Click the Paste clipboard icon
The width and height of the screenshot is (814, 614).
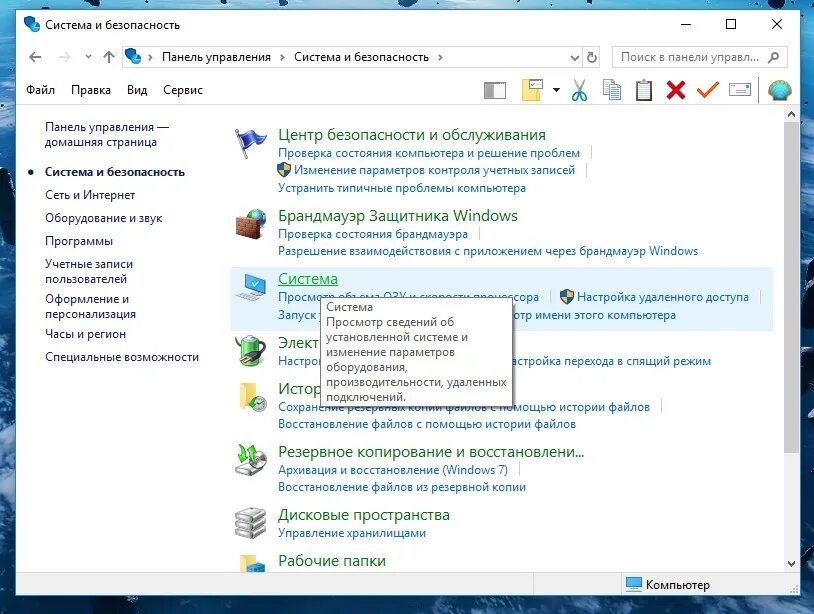pyautogui.click(x=644, y=90)
